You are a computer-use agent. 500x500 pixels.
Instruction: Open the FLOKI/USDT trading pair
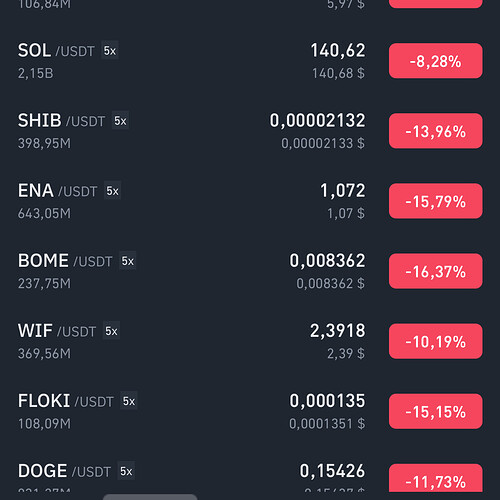[x=250, y=411]
